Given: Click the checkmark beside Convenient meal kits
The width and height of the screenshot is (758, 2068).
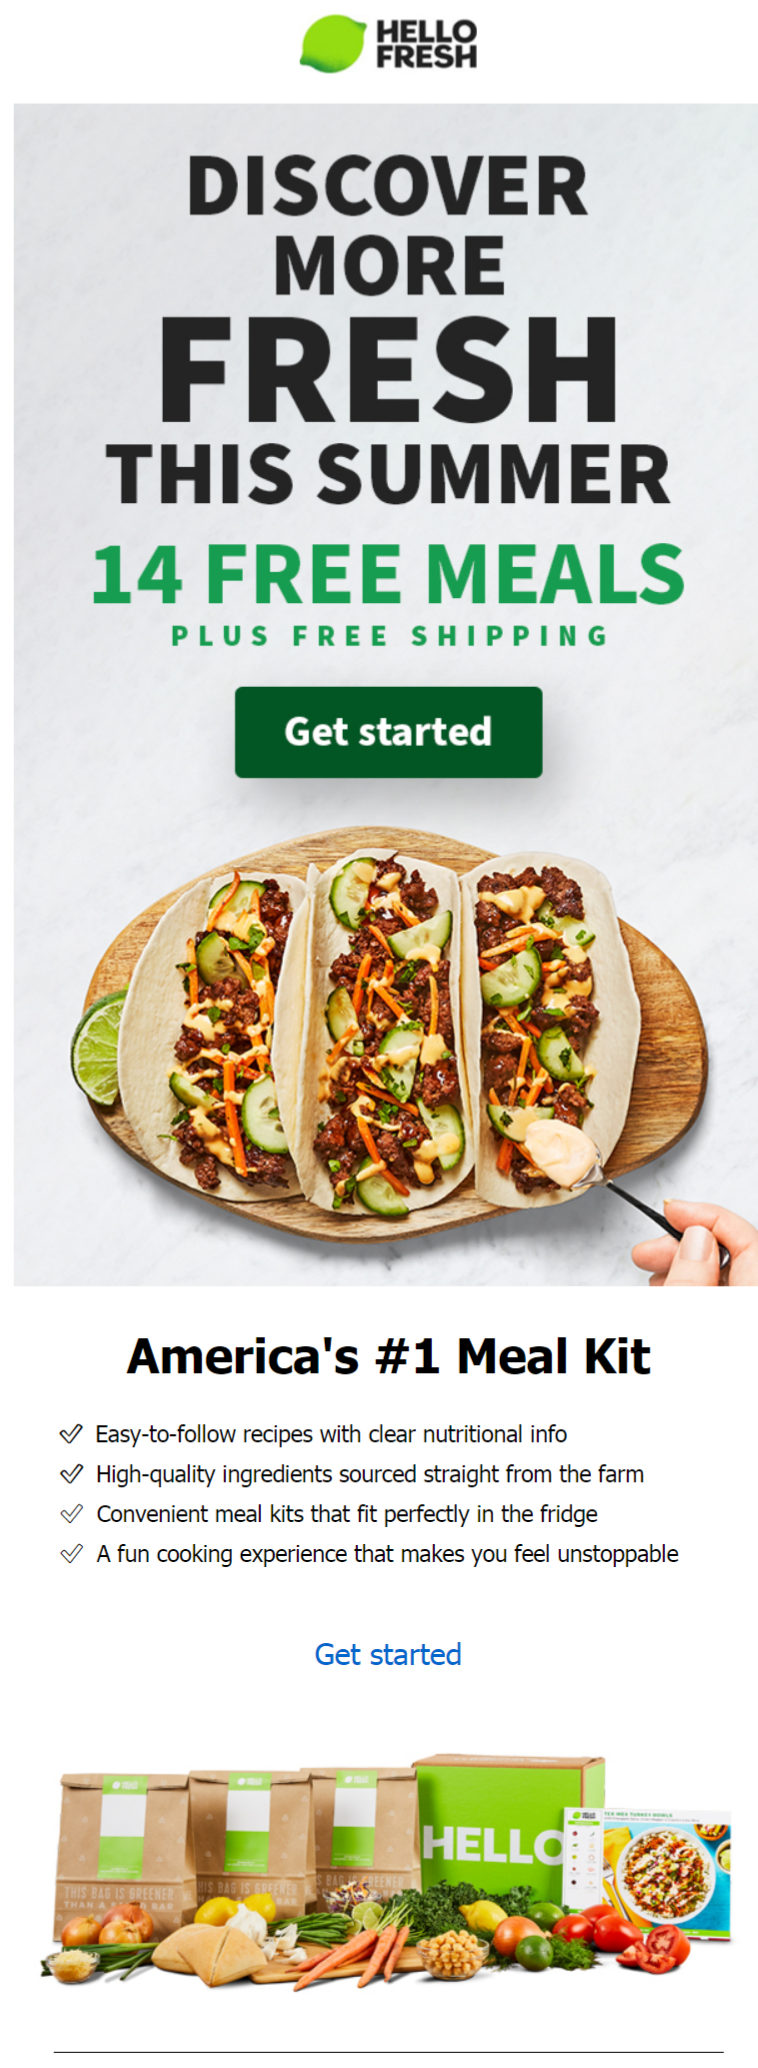Looking at the screenshot, I should tap(71, 1514).
